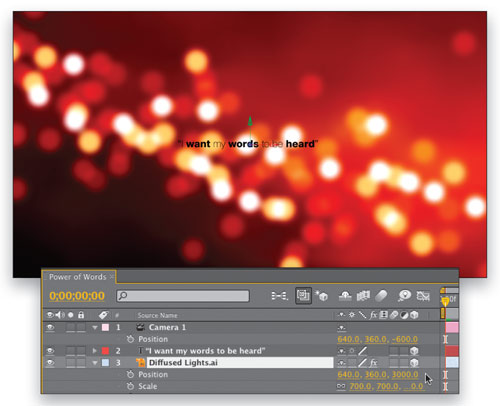Click the current time indicator marker
The width and height of the screenshot is (500, 406).
click(445, 302)
